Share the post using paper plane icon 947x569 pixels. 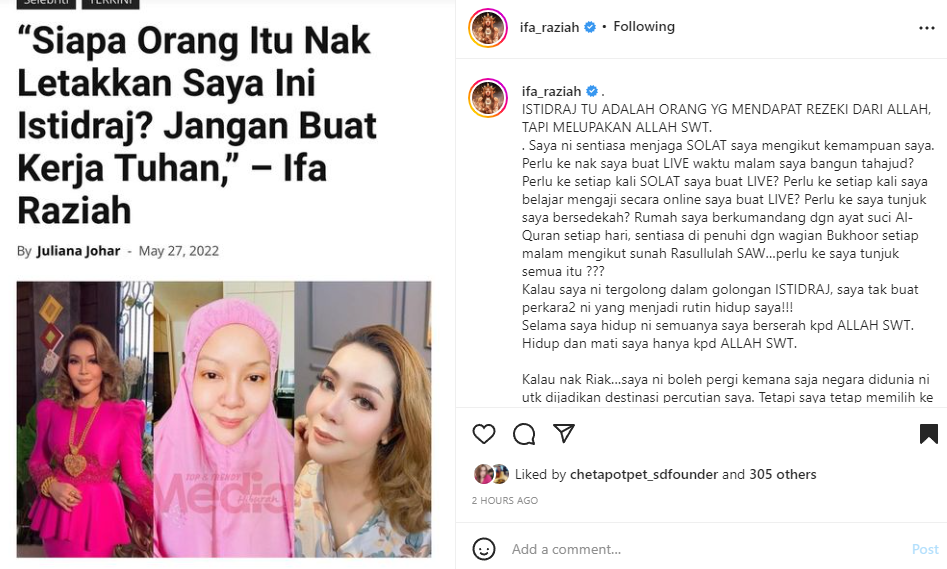coord(563,433)
